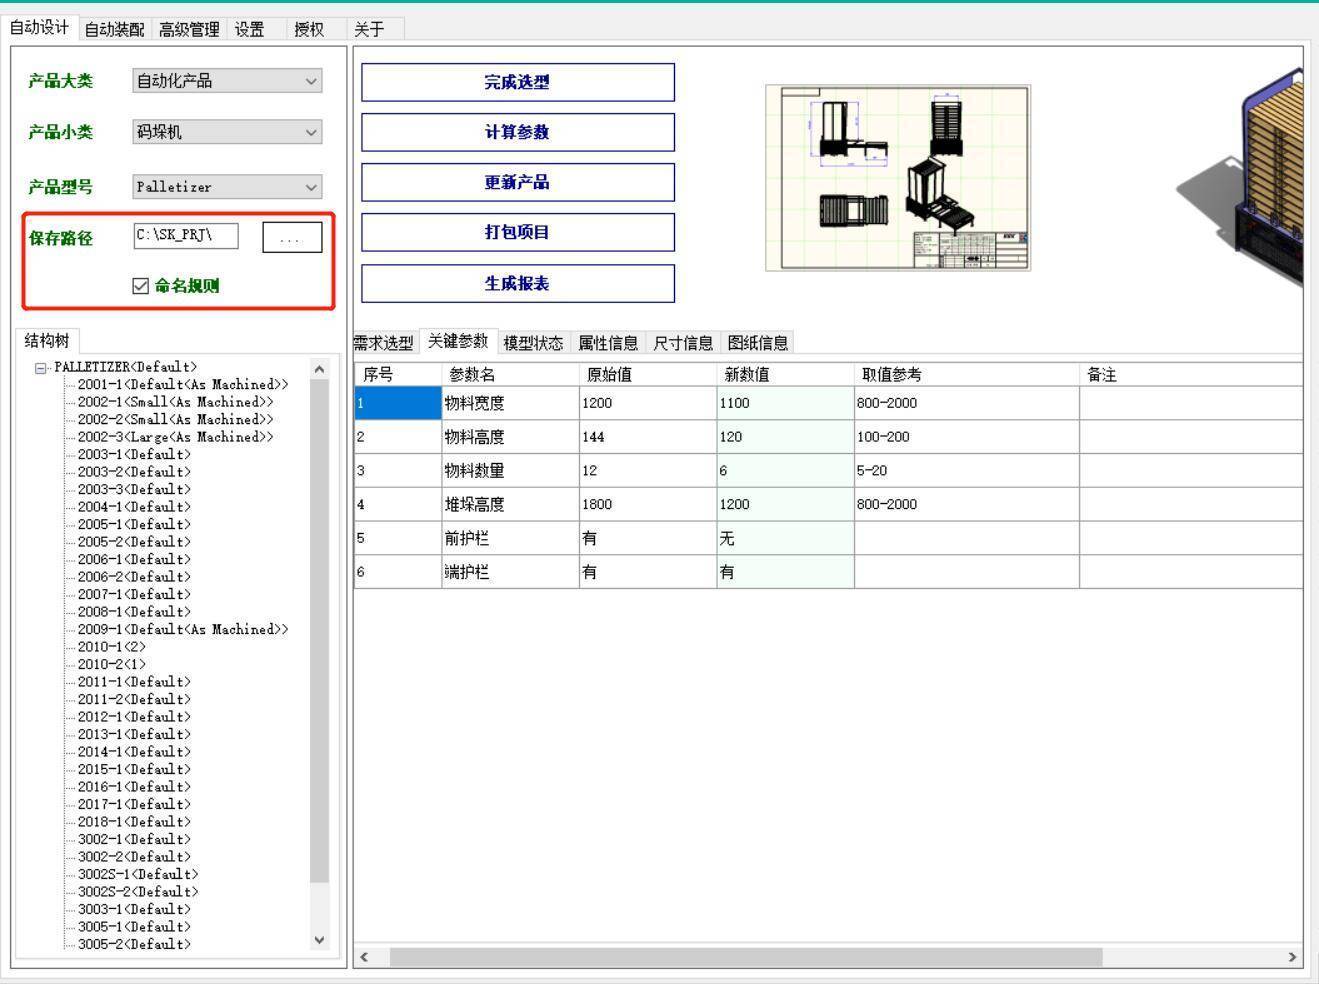Viewport: 1319px width, 984px height.
Task: Open the 产品大类 dropdown
Action: [x=227, y=81]
